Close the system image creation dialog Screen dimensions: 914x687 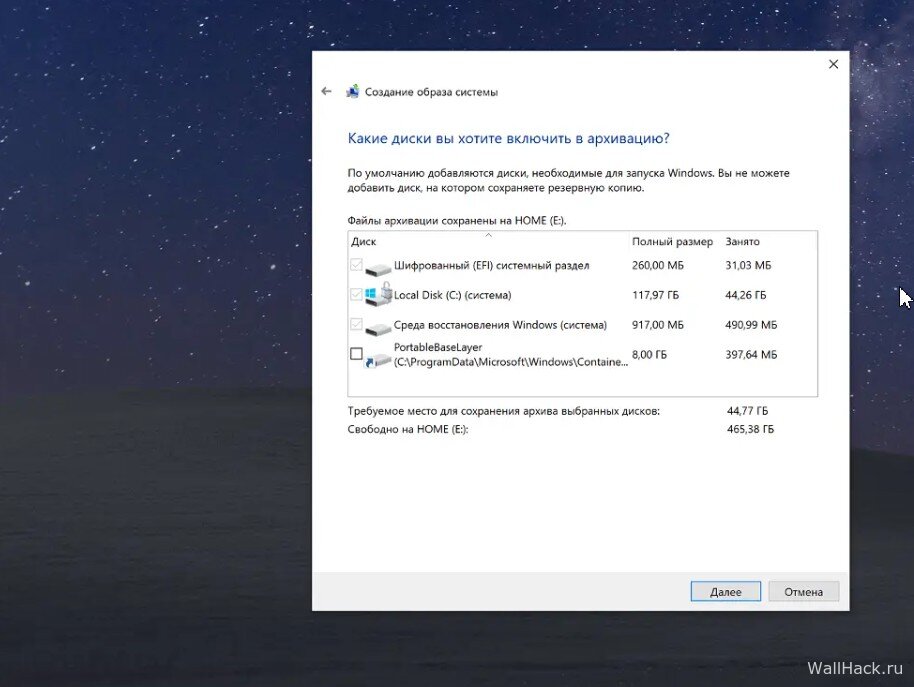(833, 64)
